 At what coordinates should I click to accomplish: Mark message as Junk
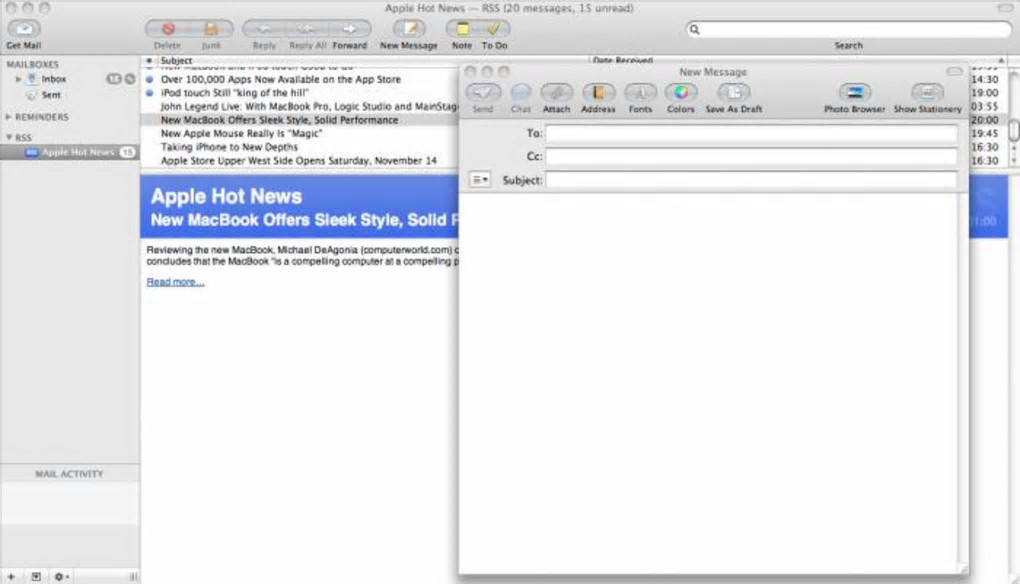pyautogui.click(x=211, y=29)
